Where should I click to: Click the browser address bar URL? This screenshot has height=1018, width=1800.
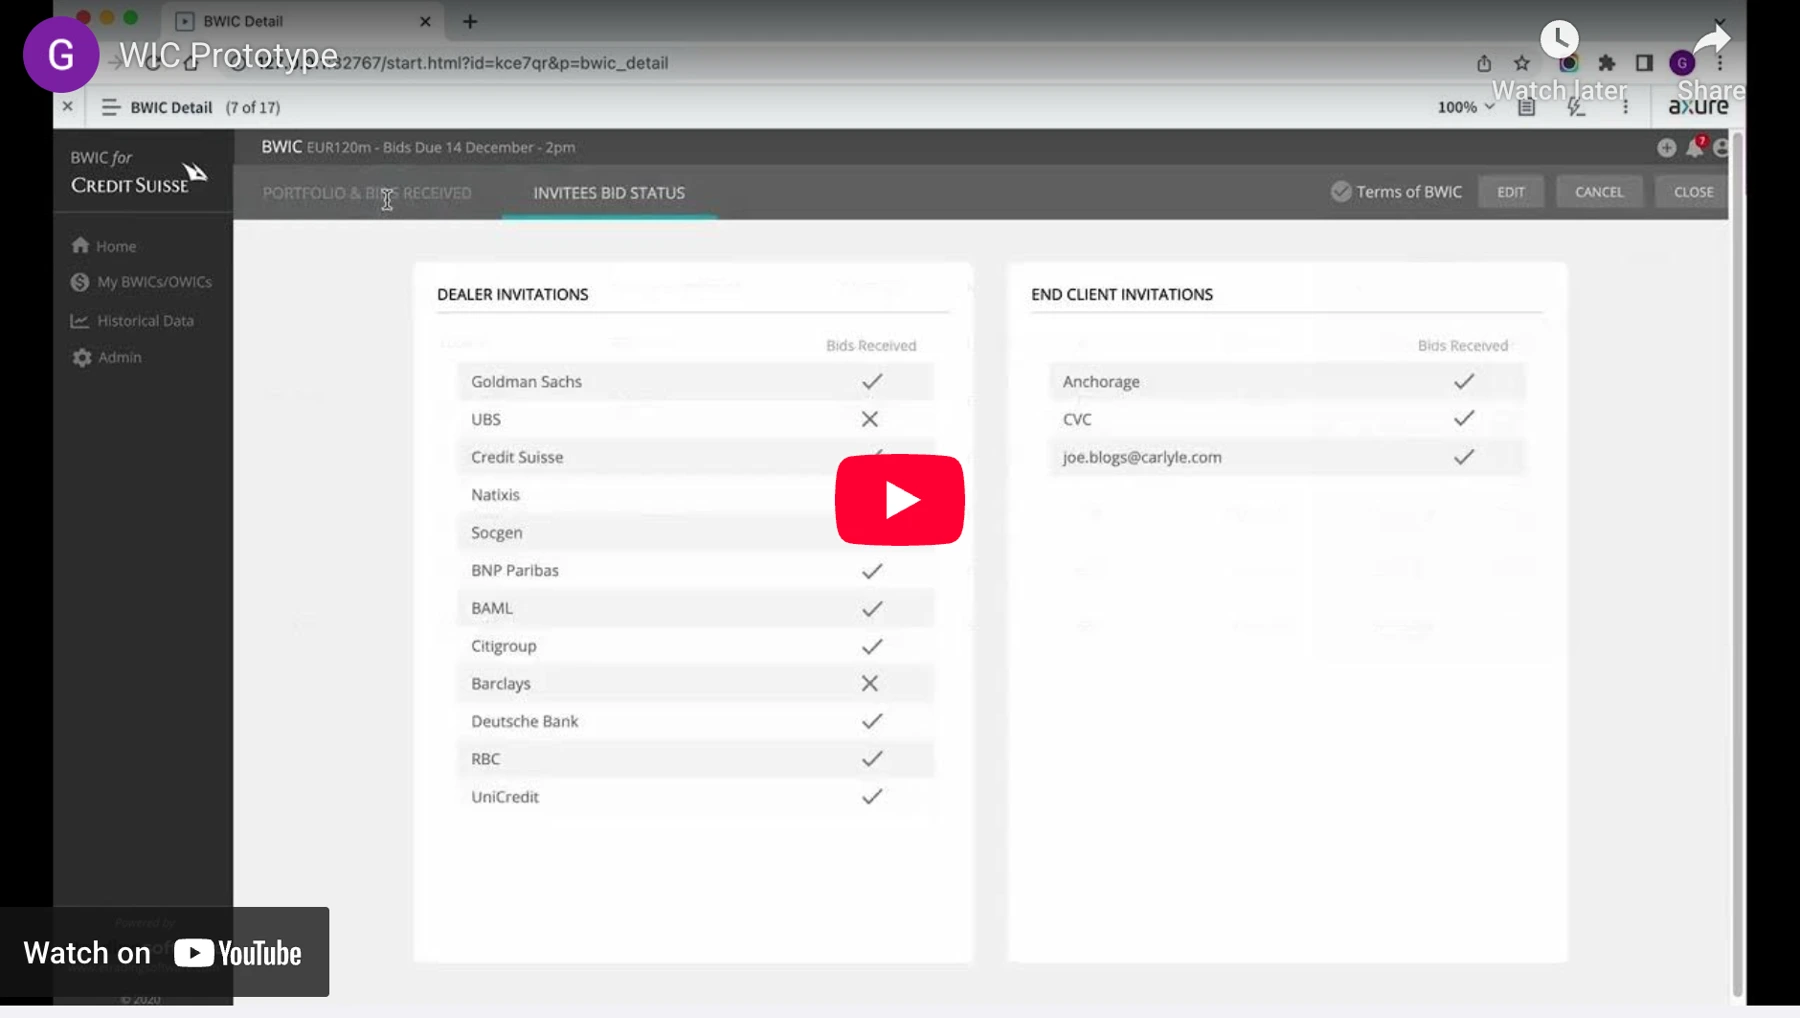460,63
